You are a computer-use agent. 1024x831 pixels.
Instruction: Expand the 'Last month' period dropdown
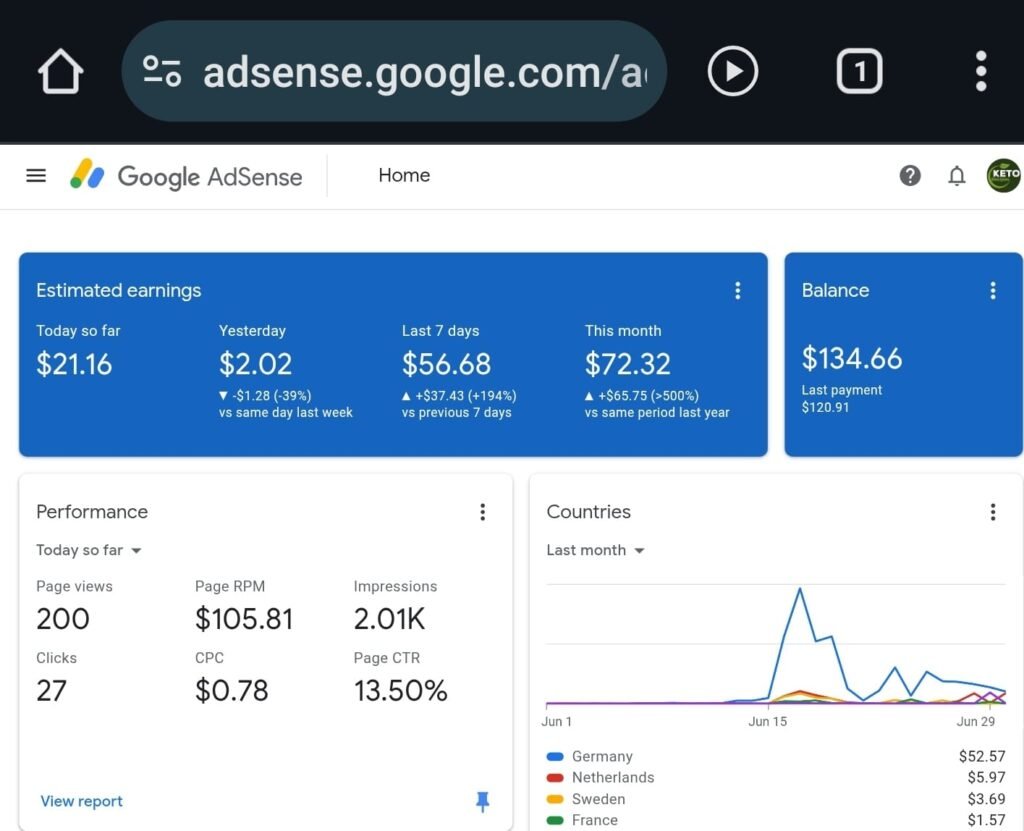596,550
